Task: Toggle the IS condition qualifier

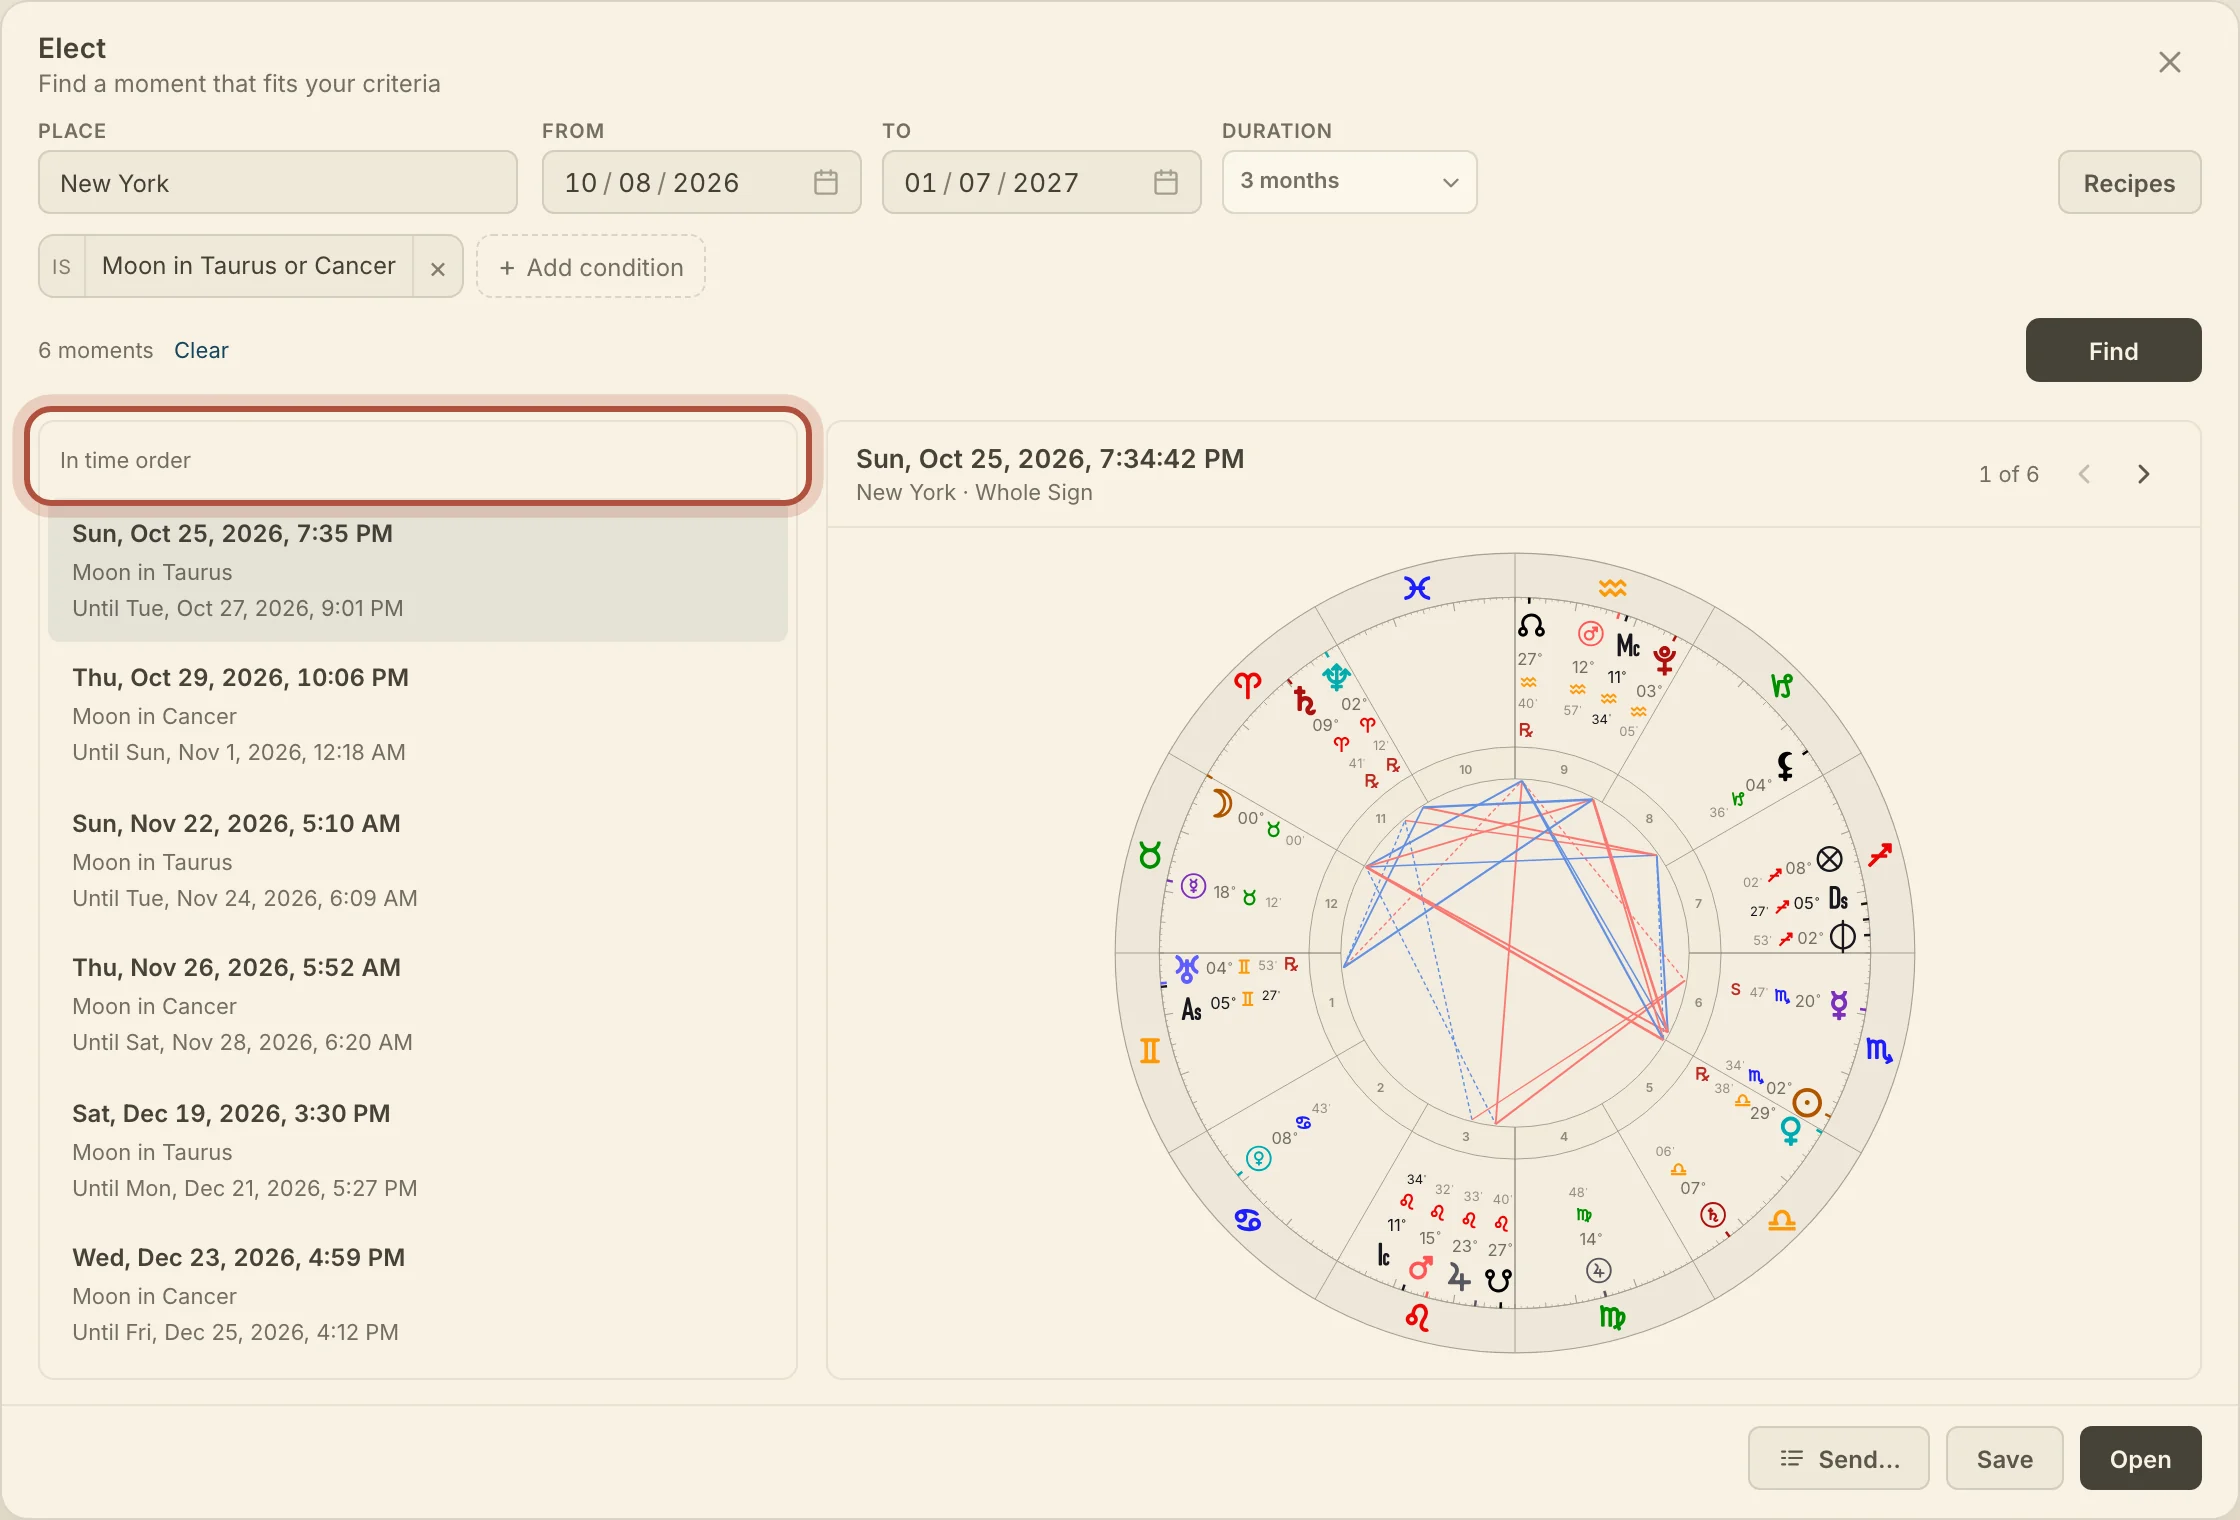Action: (x=62, y=267)
